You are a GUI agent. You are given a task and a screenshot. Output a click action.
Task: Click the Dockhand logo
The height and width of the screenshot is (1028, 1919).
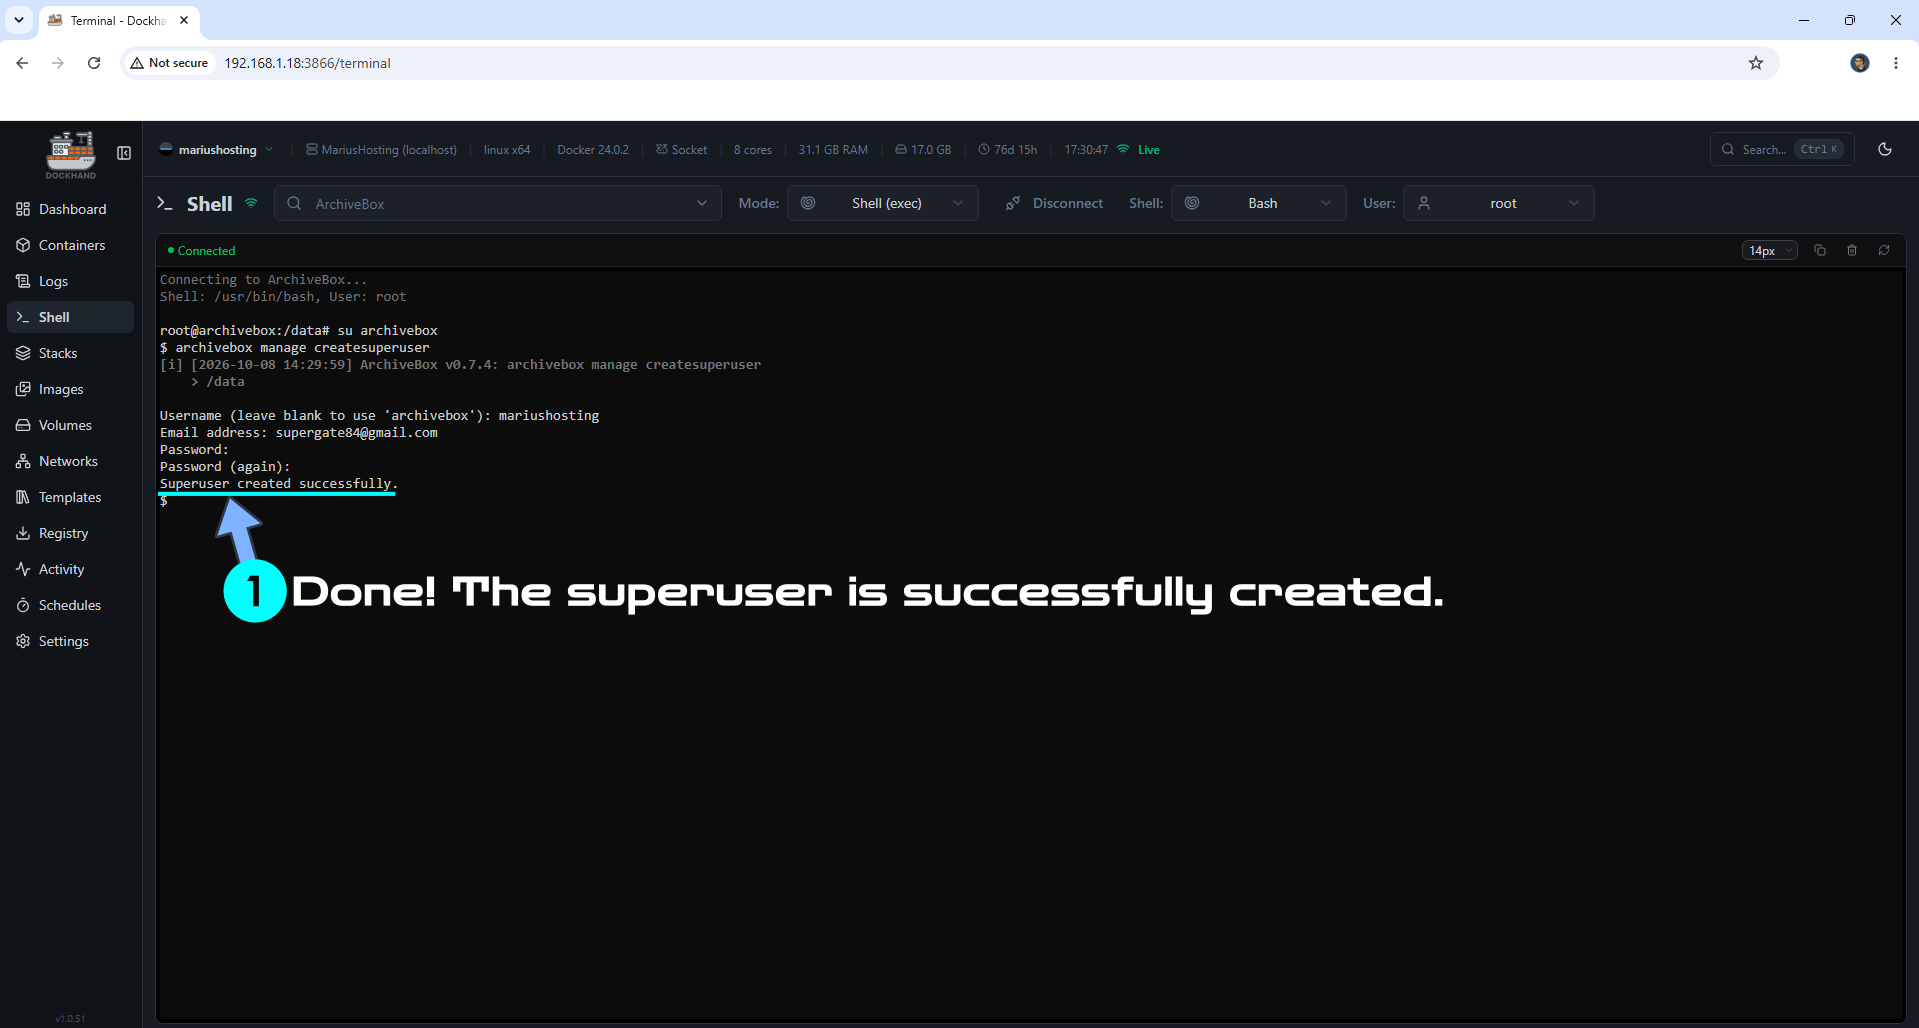point(71,154)
